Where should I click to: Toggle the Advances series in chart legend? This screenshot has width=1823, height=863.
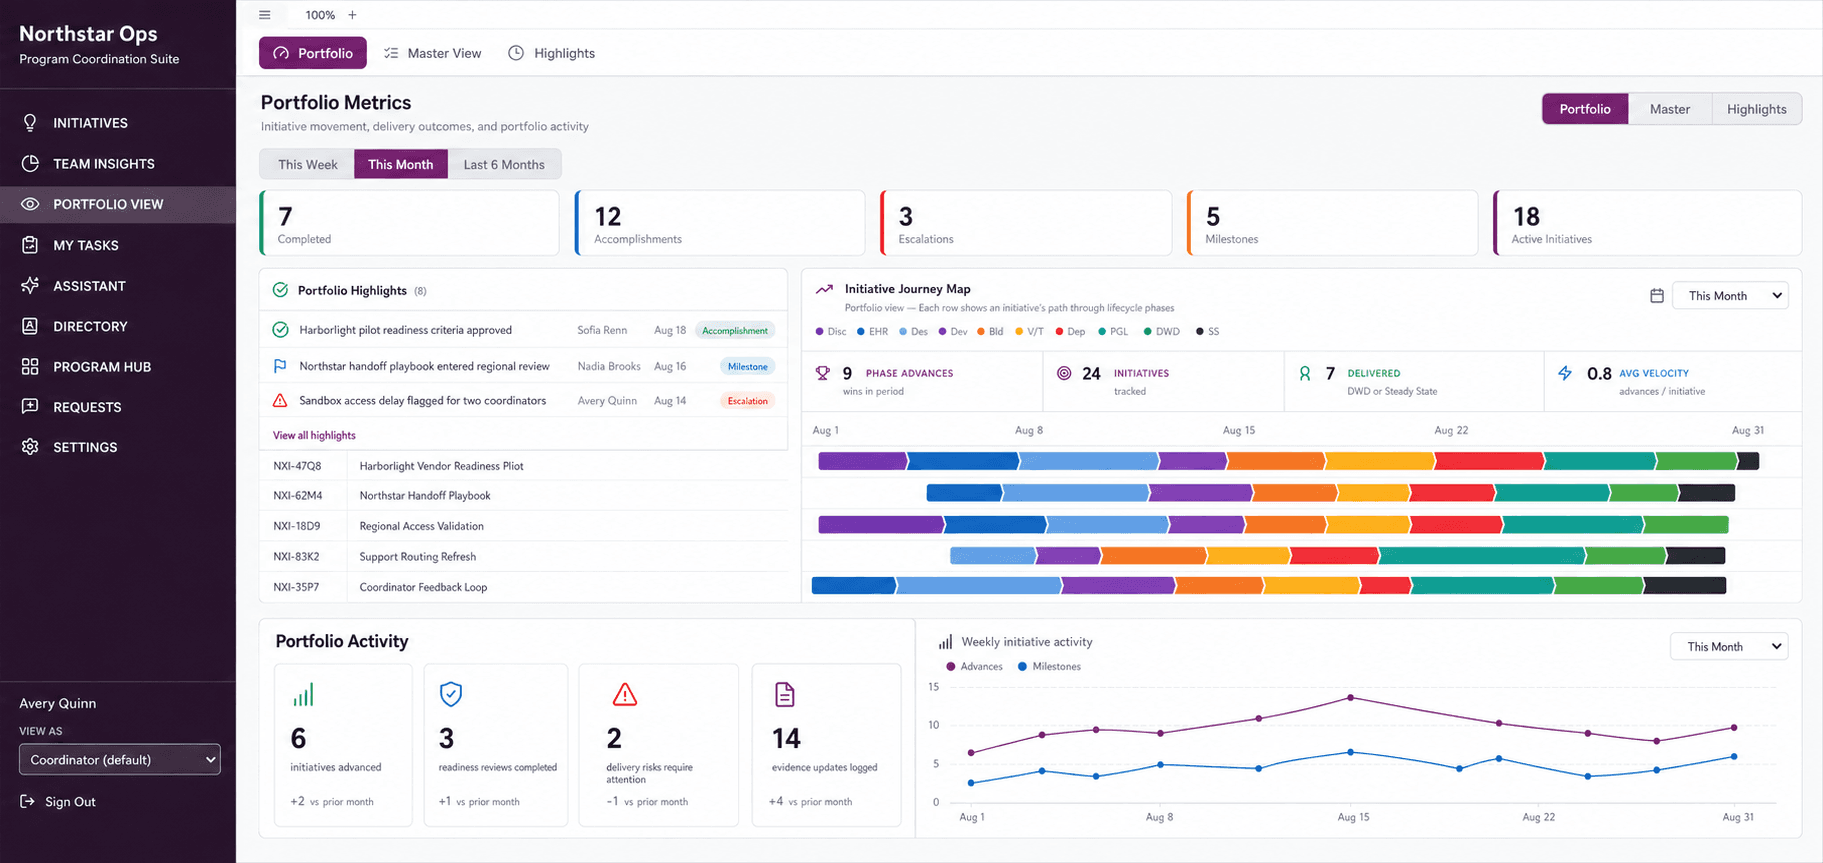pos(974,666)
